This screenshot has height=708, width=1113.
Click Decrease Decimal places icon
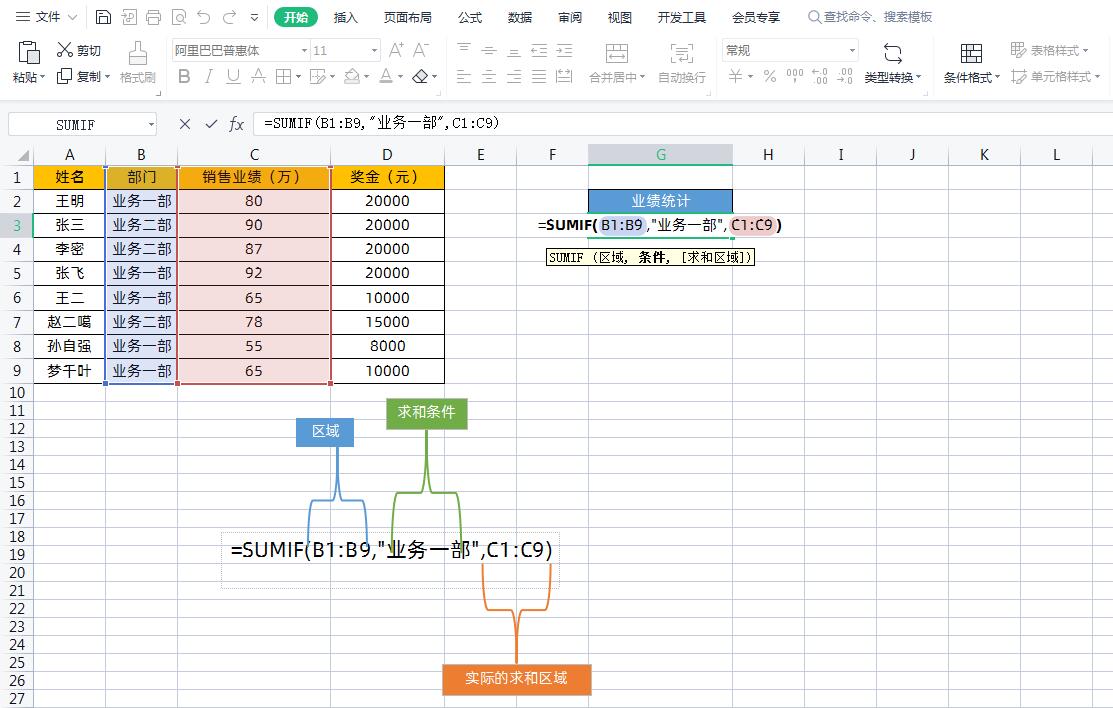click(845, 76)
